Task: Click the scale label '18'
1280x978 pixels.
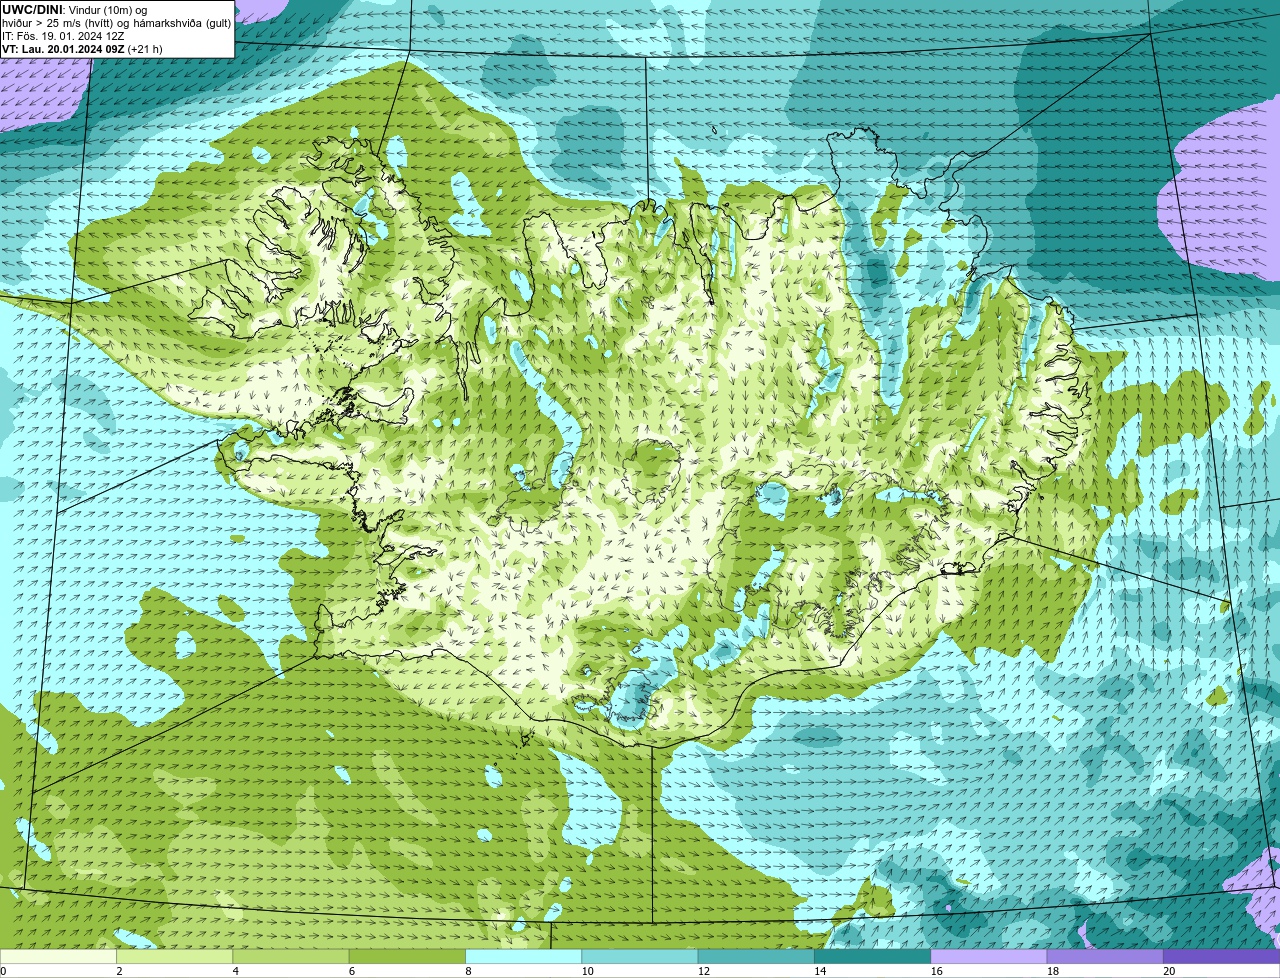Action: coord(1053,971)
